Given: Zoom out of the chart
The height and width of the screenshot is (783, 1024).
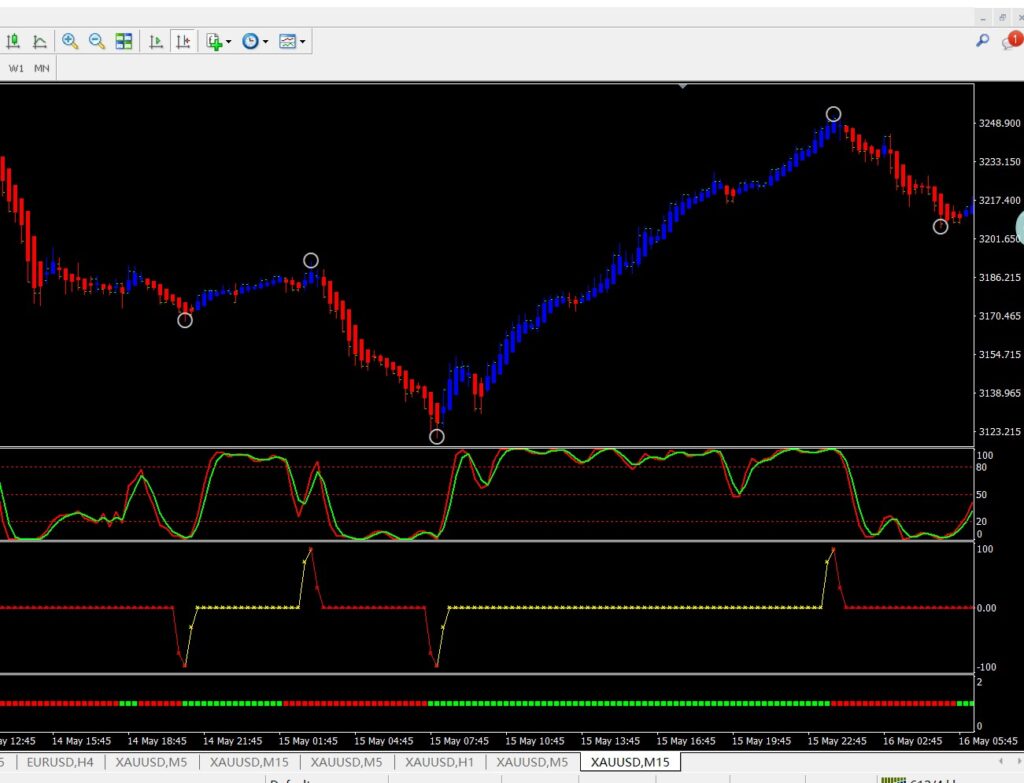Looking at the screenshot, I should click(97, 42).
